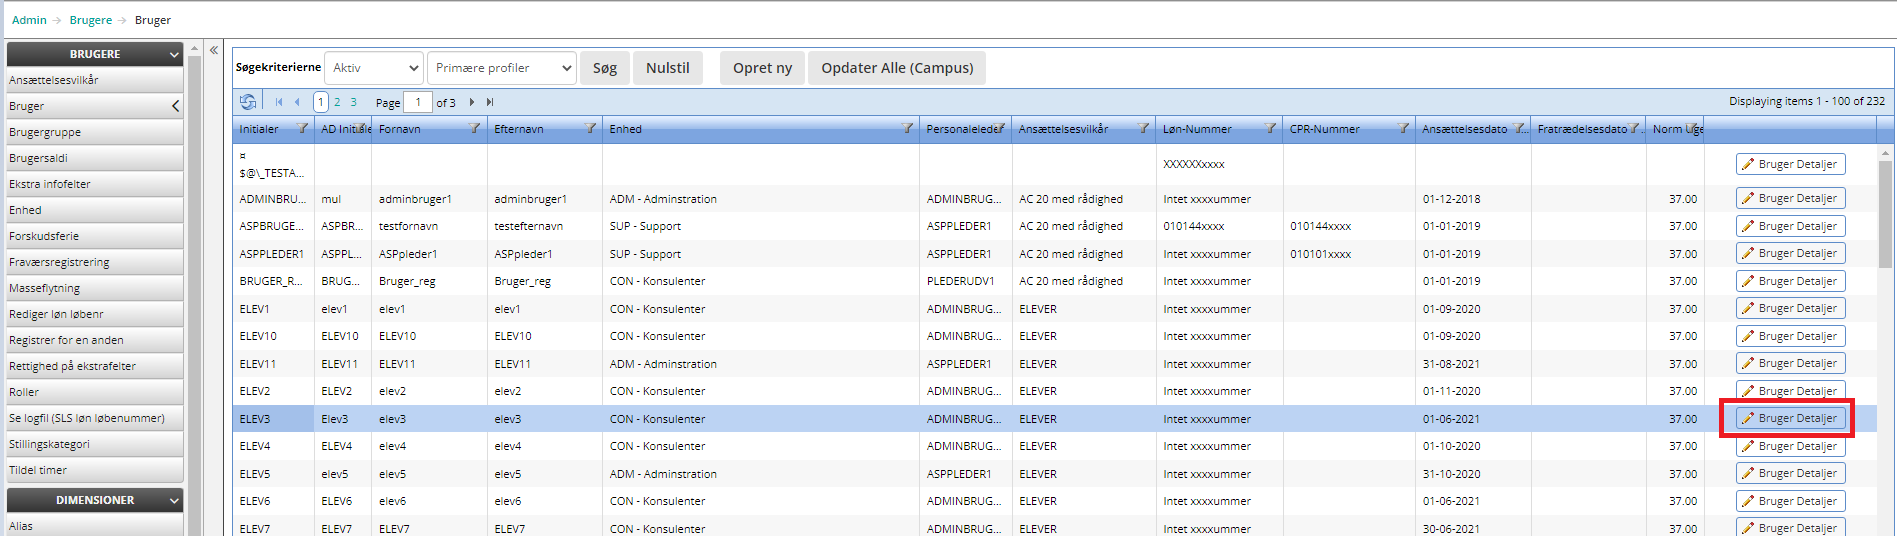Expand the DIMENSIONER sidebar section
The width and height of the screenshot is (1897, 536).
tap(174, 500)
